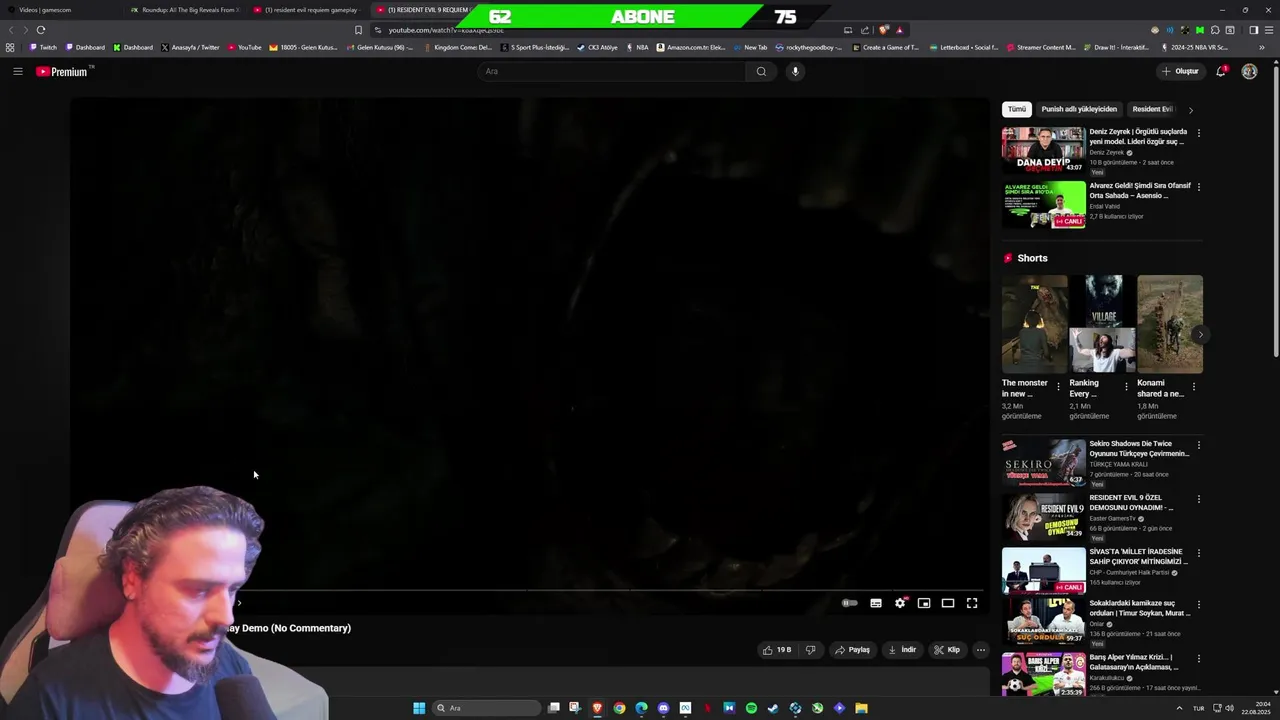Toggle the video autoplay switch
This screenshot has height=720, width=1280.
[850, 603]
